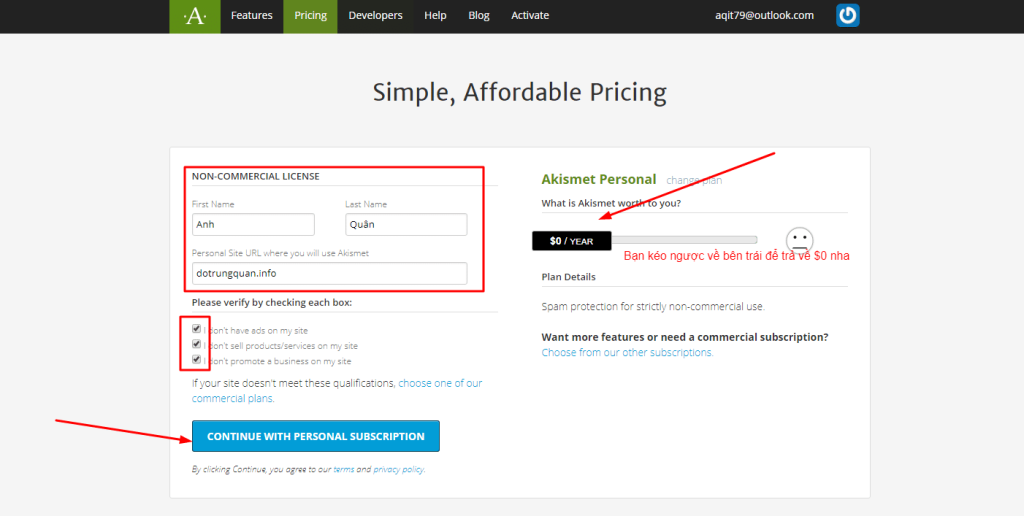Open the Features menu item
This screenshot has width=1024, height=516.
pos(252,16)
